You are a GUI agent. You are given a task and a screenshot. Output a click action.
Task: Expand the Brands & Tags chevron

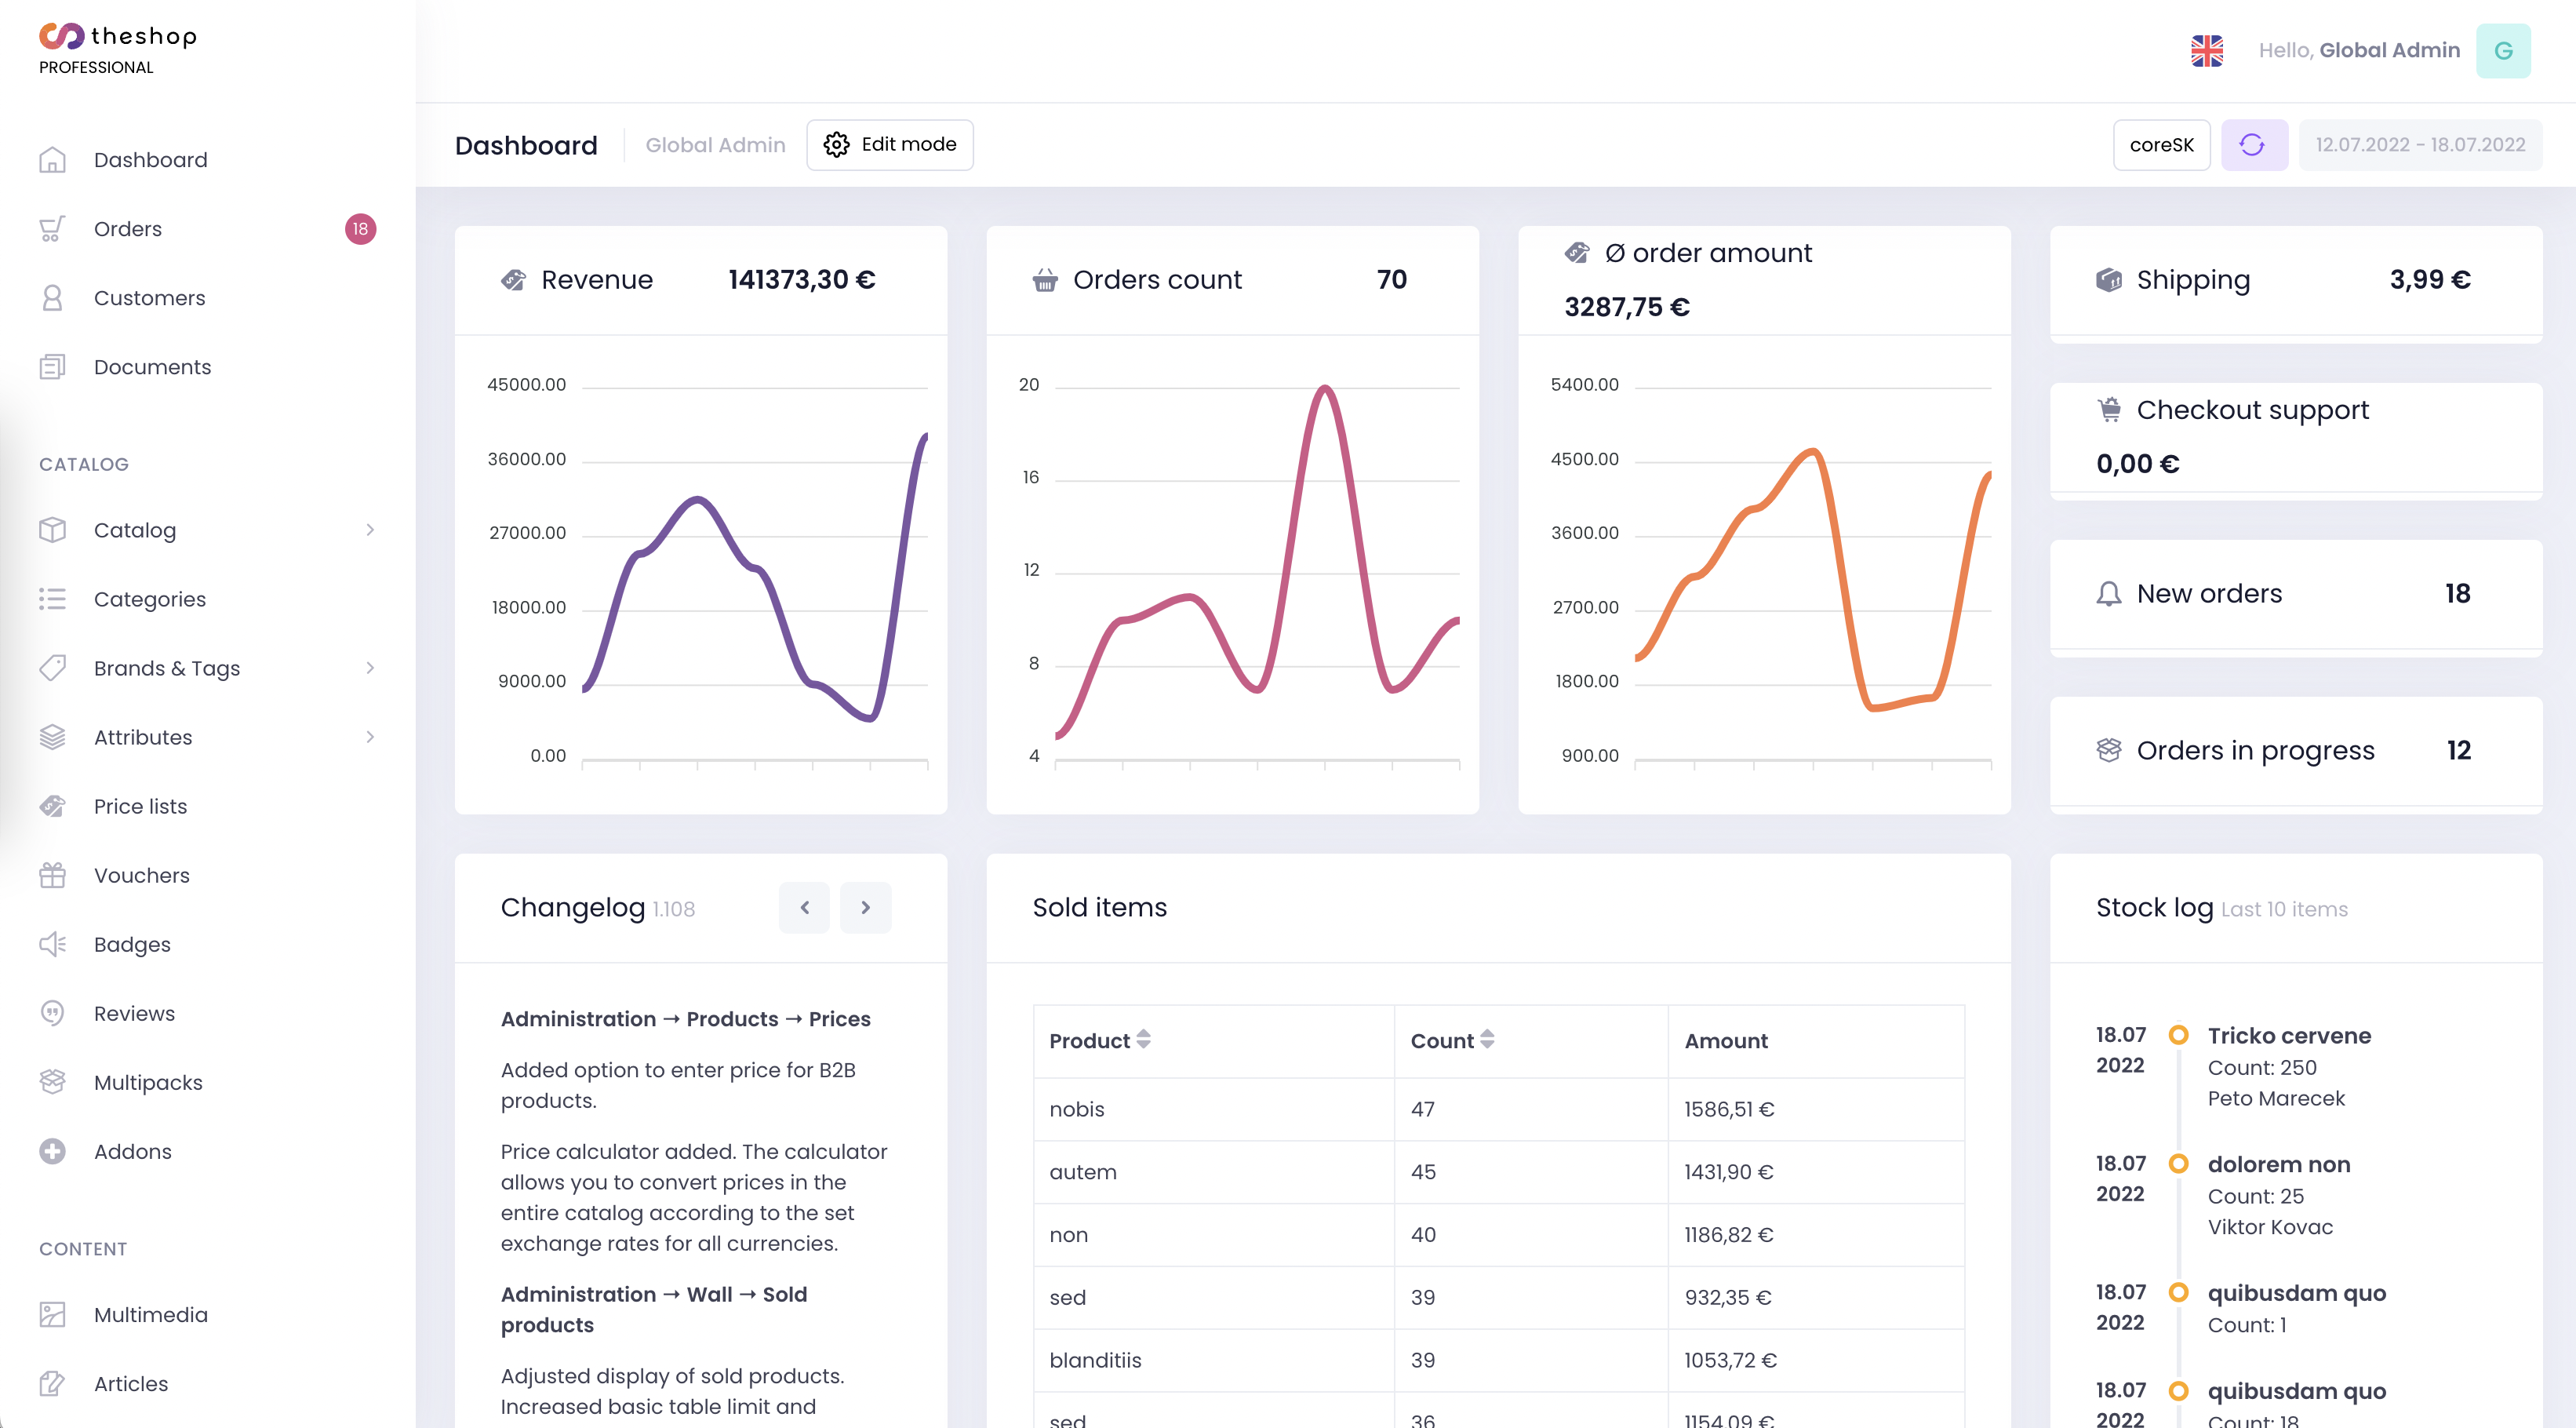coord(370,668)
